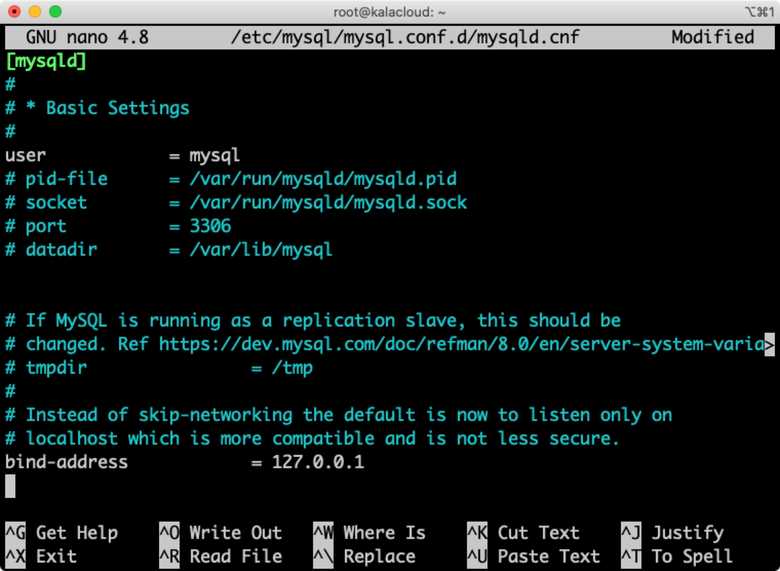The height and width of the screenshot is (571, 780).
Task: Click the ^T To Spell shortcut
Action: coord(677,556)
